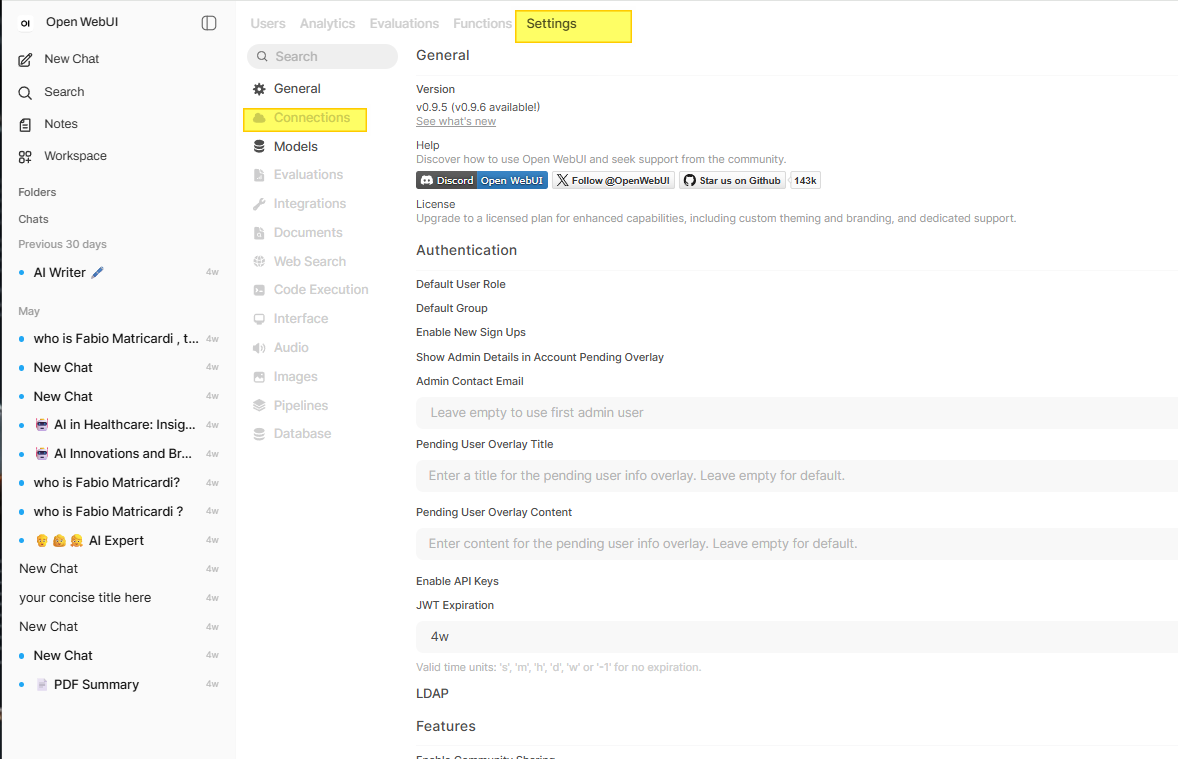Click the Search magnifier icon in sidebar

tap(26, 92)
